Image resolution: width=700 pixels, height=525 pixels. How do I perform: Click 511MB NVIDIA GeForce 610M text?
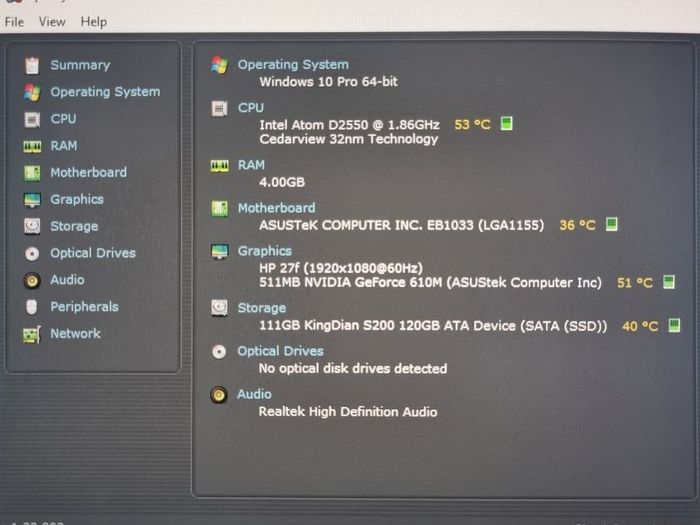(x=350, y=283)
